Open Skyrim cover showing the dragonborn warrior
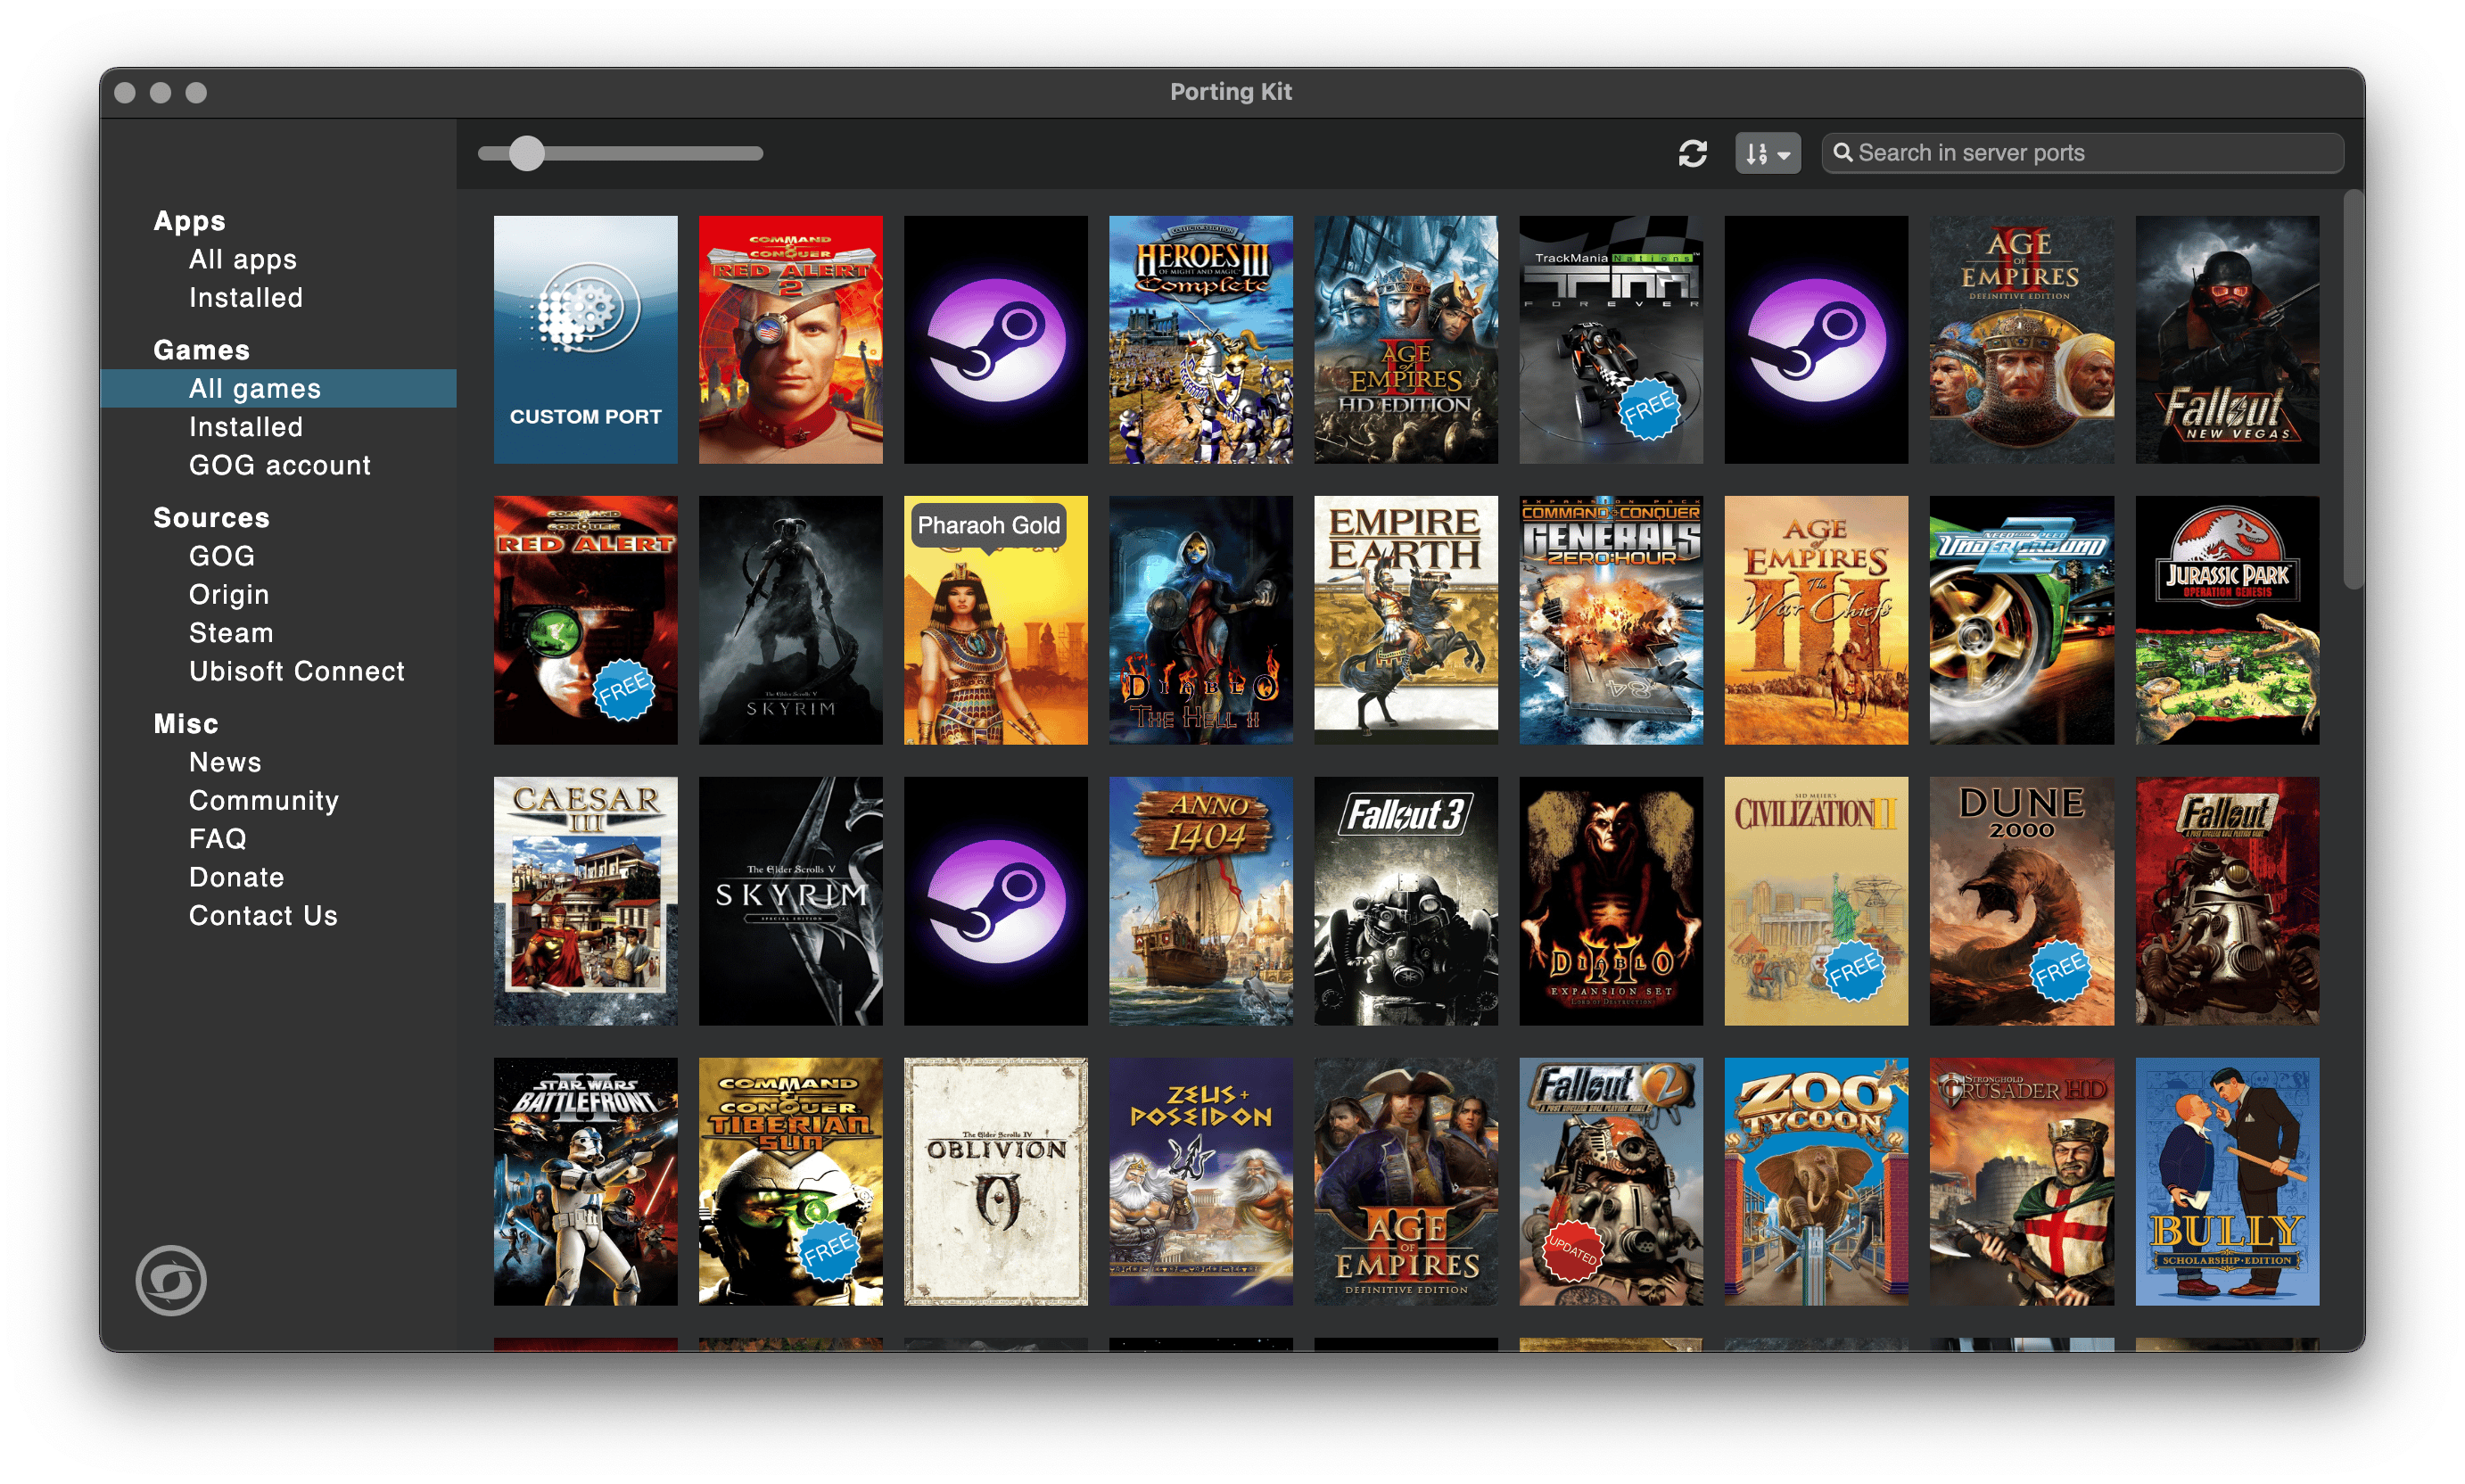The image size is (2465, 1484). pyautogui.click(x=790, y=620)
